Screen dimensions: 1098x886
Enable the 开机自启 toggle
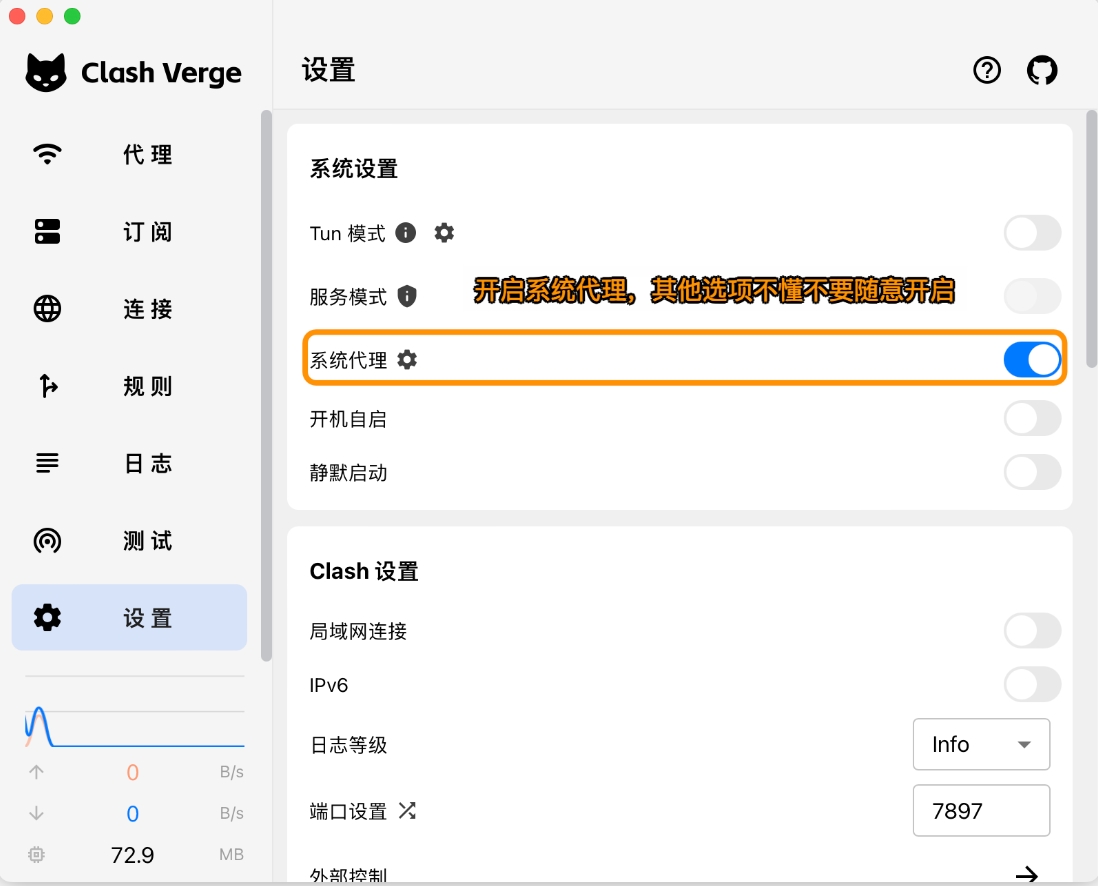pyautogui.click(x=1031, y=418)
